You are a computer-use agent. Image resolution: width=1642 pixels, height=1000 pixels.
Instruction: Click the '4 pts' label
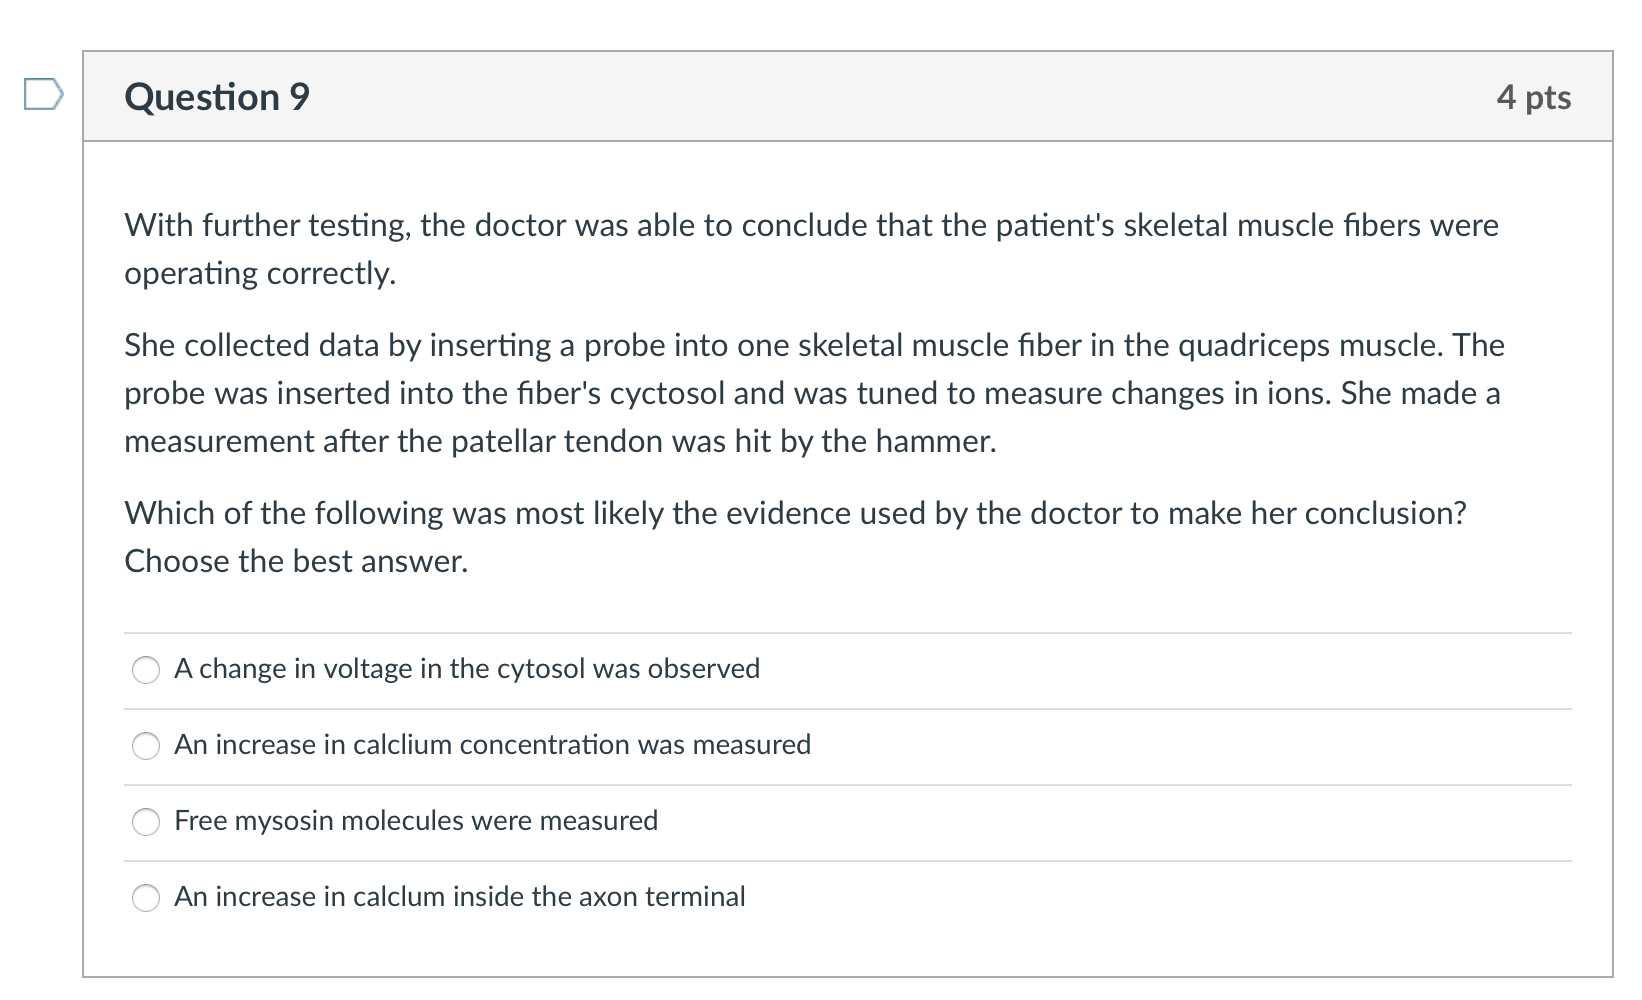tap(1533, 97)
